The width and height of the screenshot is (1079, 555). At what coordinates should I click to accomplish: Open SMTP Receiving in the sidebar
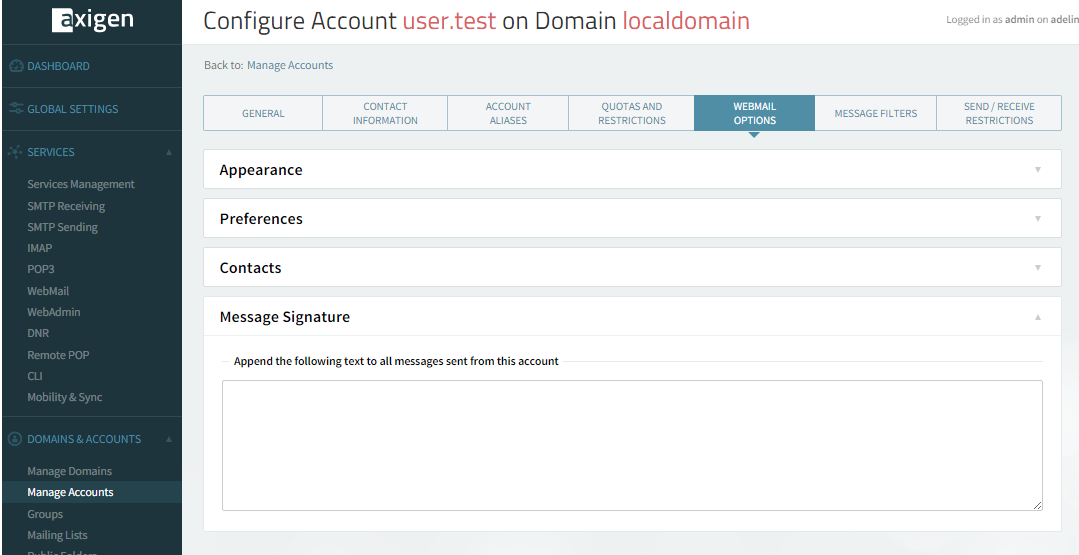click(66, 206)
